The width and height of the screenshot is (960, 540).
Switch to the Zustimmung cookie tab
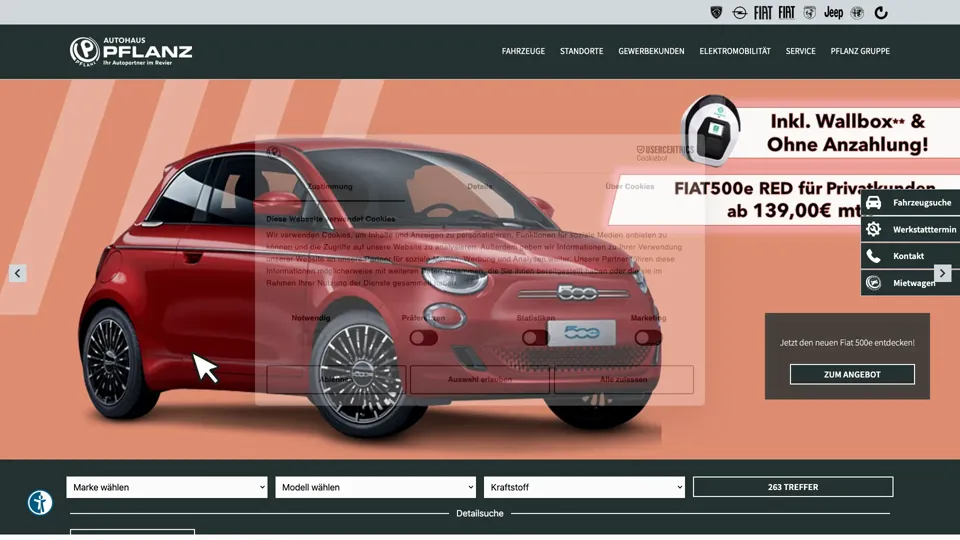330,187
